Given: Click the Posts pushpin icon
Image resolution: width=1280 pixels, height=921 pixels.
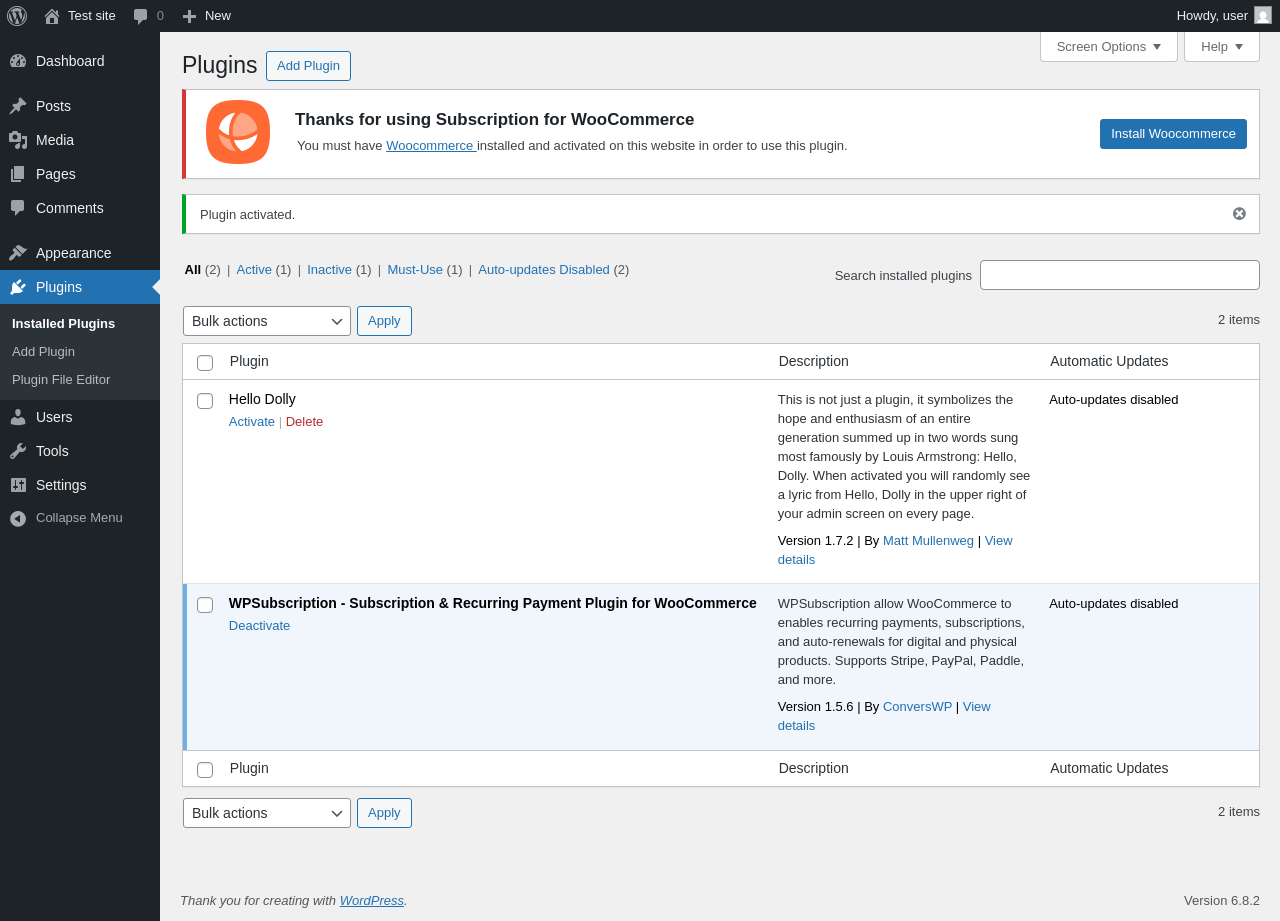Looking at the screenshot, I should pyautogui.click(x=18, y=106).
